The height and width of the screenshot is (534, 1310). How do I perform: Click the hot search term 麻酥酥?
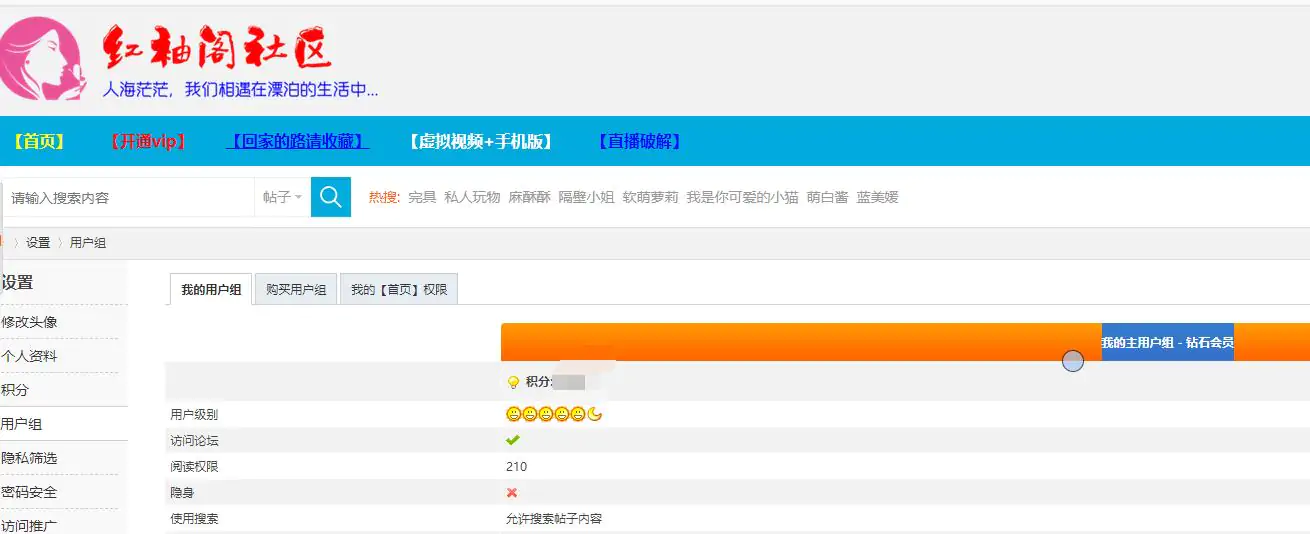click(x=529, y=198)
